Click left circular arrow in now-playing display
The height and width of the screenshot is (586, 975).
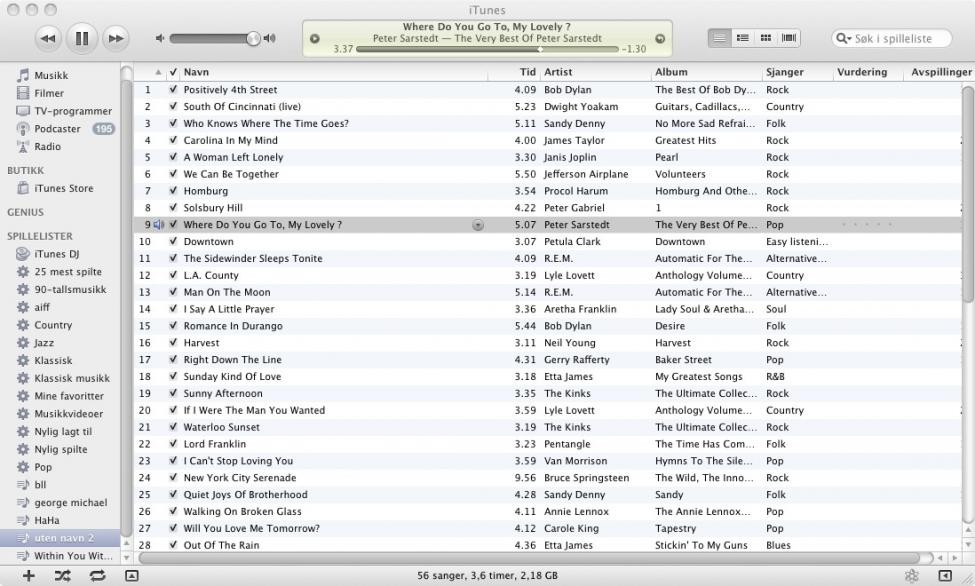[x=315, y=39]
